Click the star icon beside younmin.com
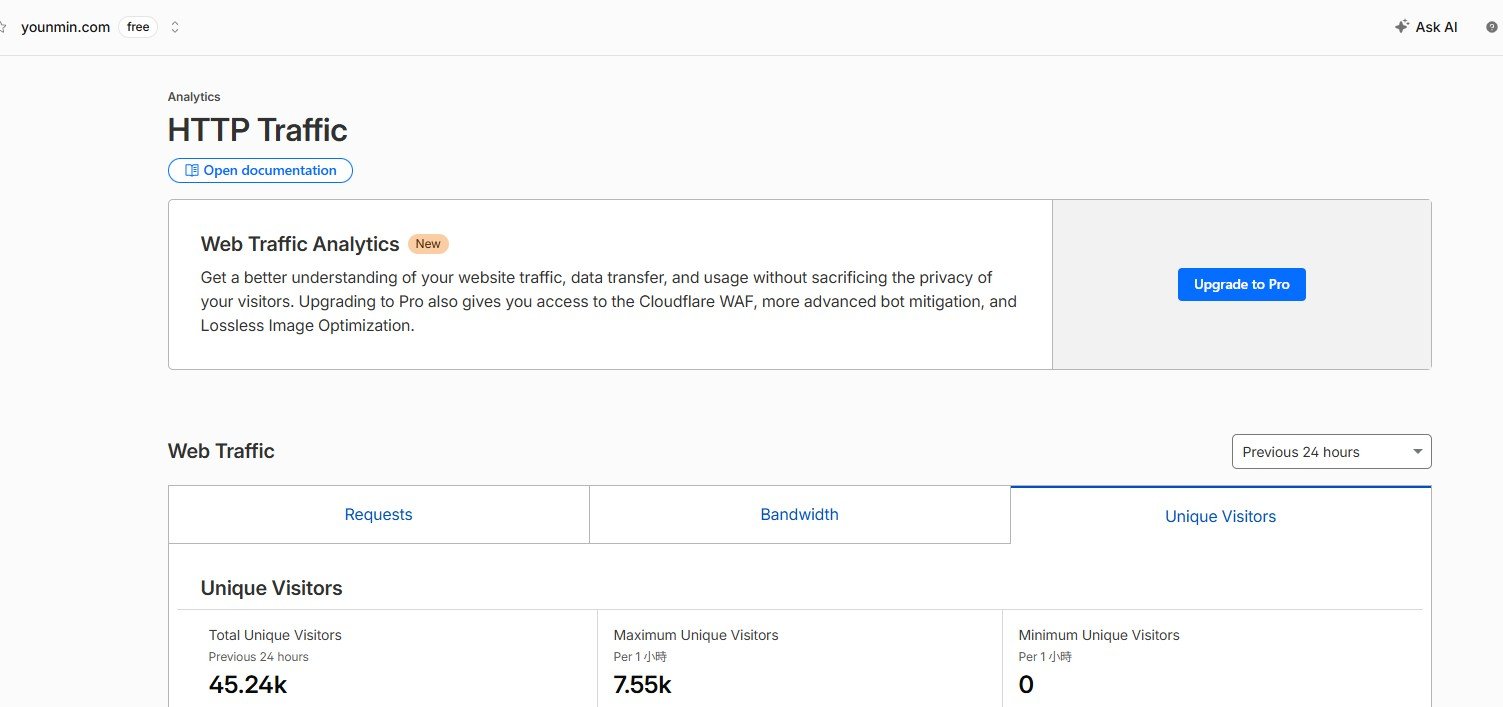The image size is (1503, 707). pyautogui.click(x=3, y=27)
